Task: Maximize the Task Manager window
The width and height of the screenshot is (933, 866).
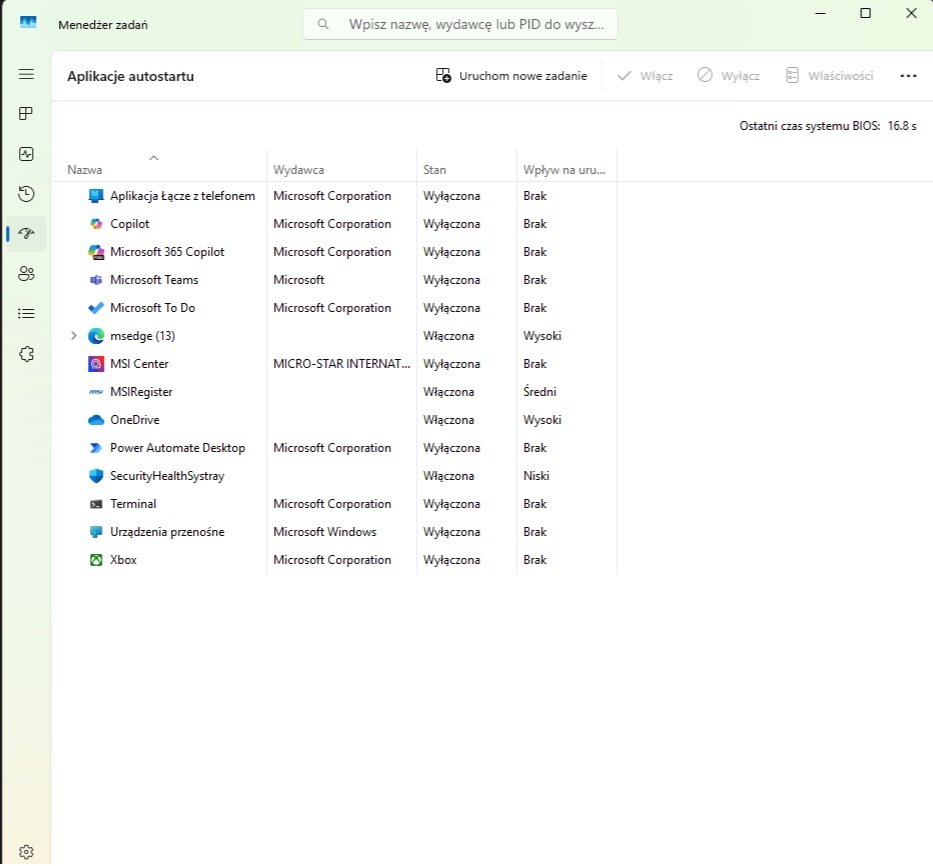Action: click(866, 12)
